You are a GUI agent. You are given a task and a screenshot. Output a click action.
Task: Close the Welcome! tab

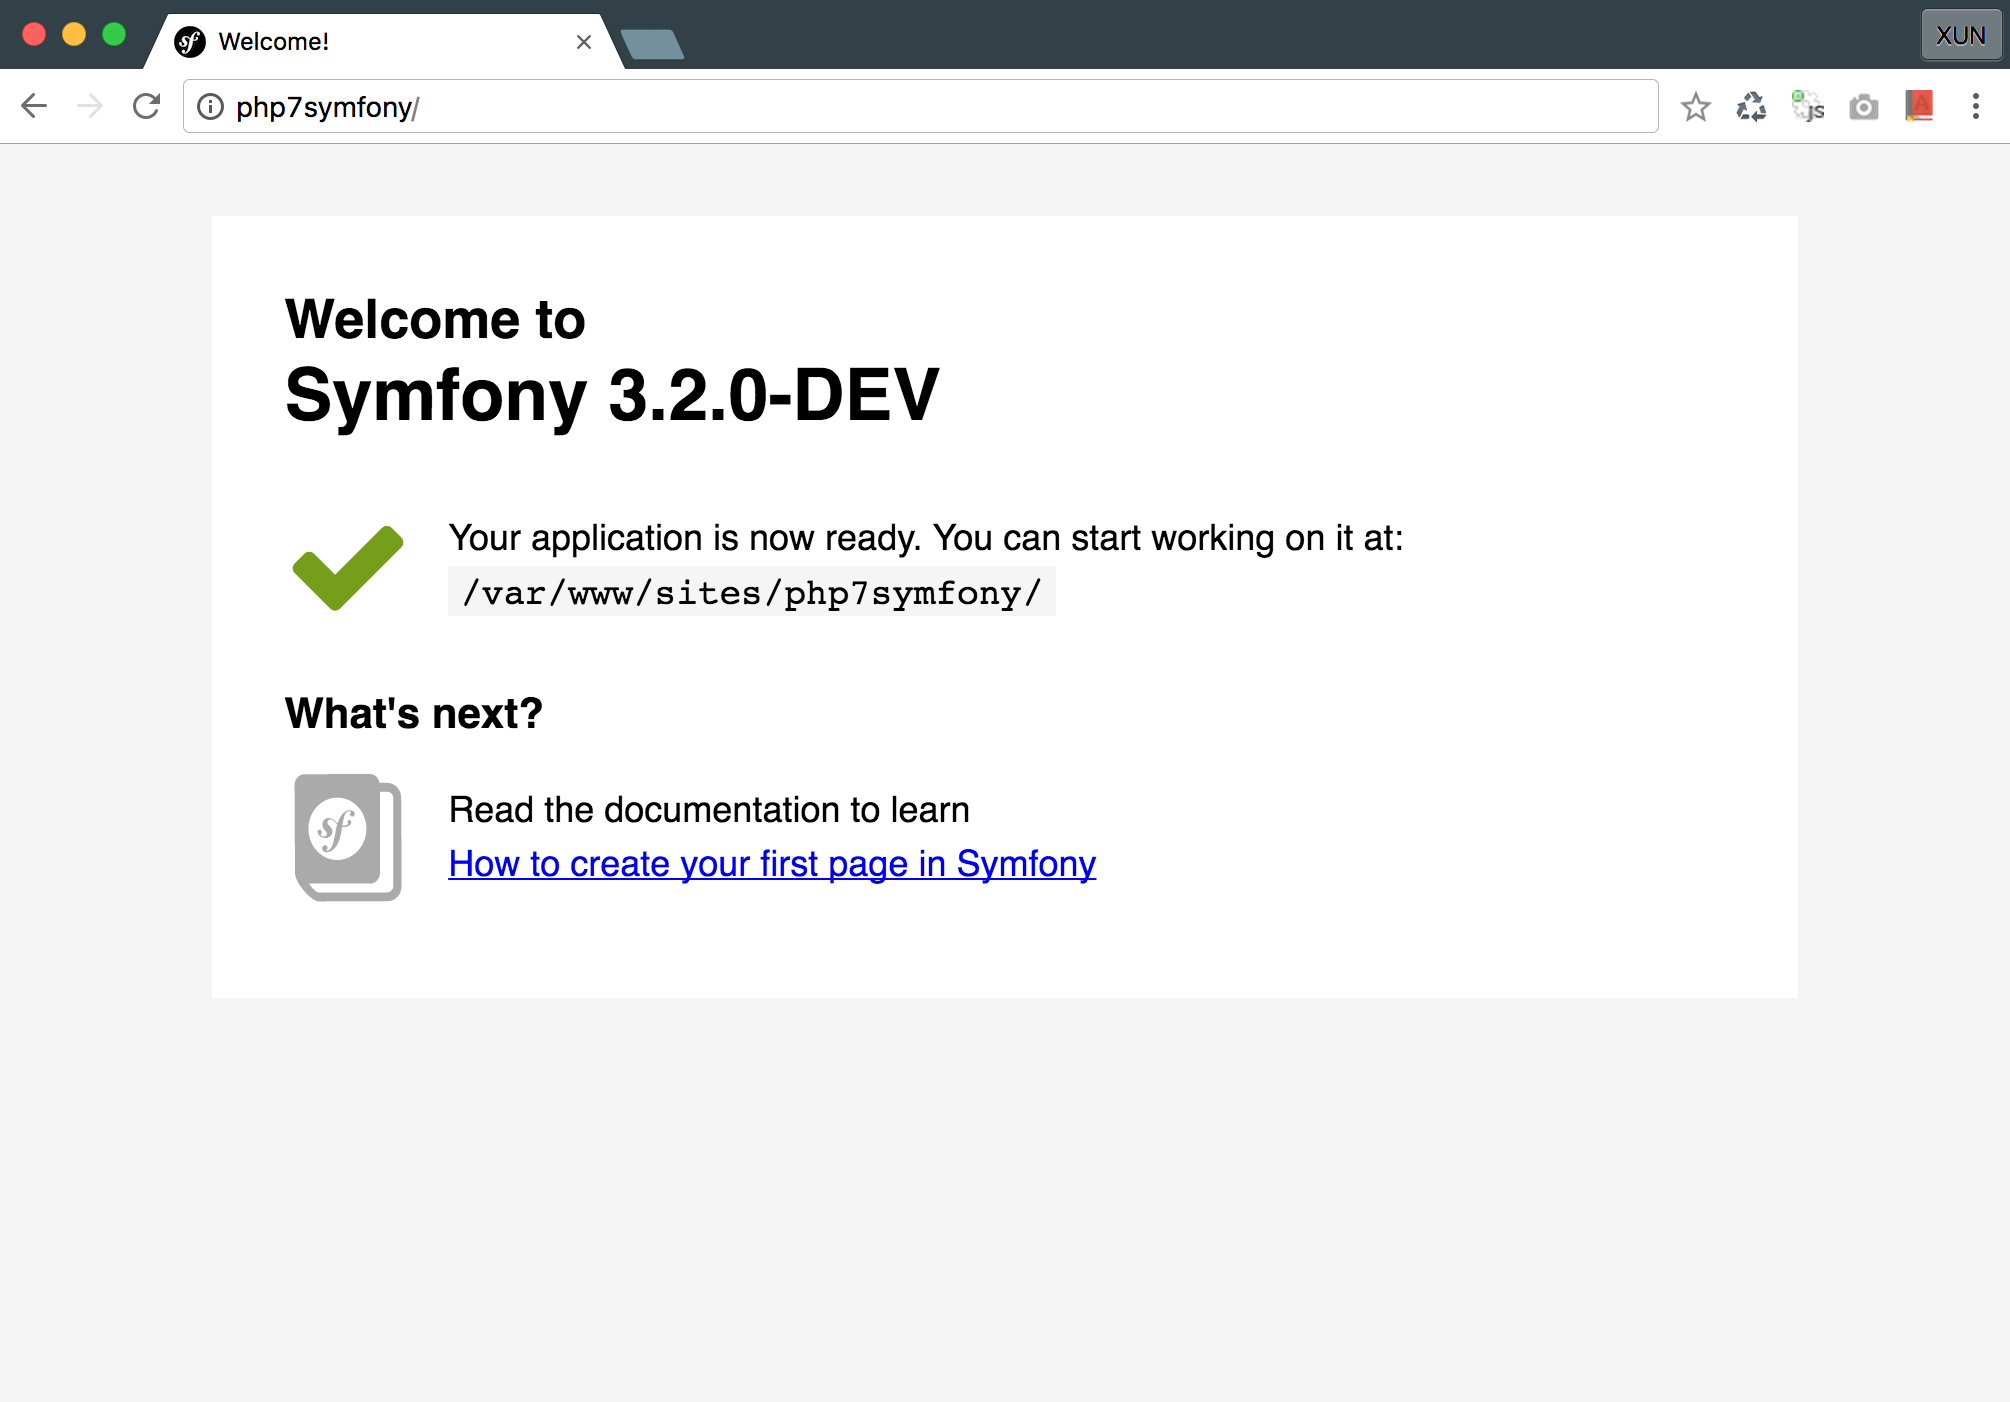pyautogui.click(x=584, y=42)
